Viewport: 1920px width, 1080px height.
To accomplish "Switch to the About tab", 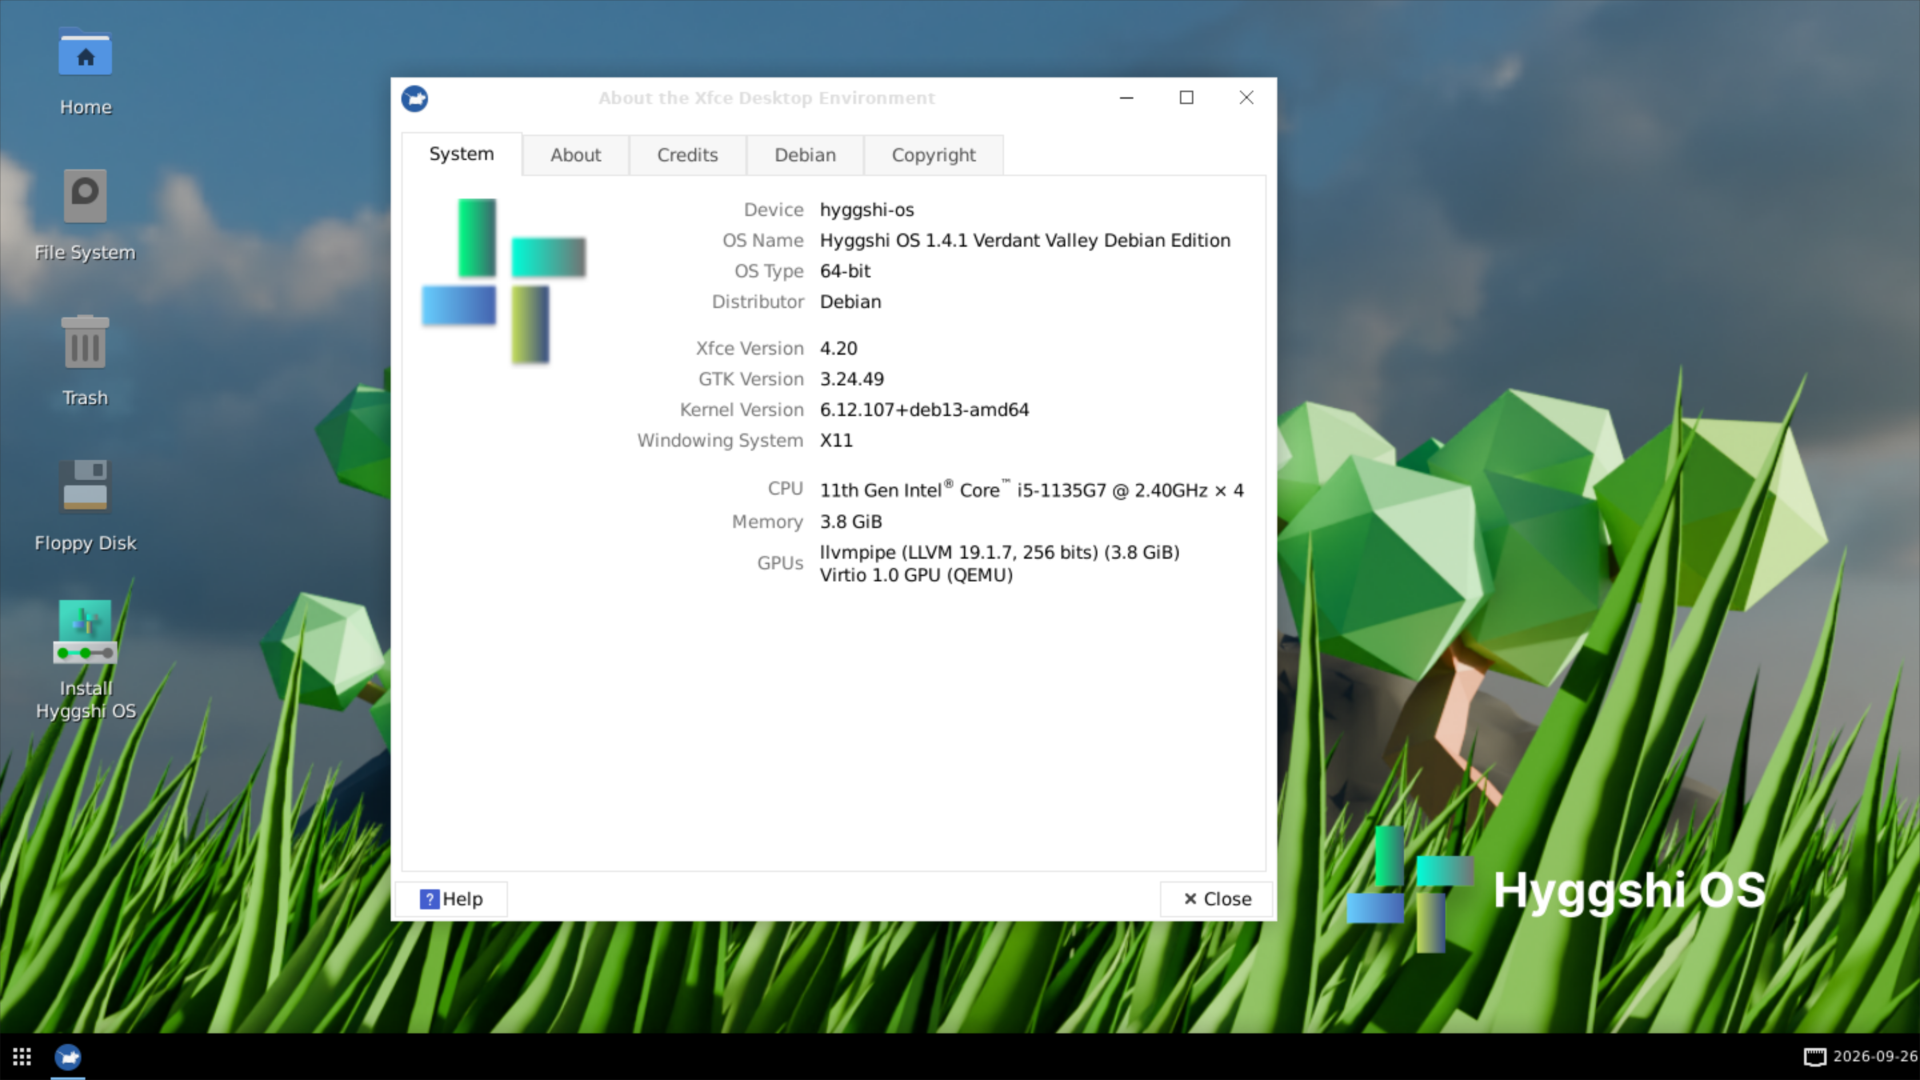I will coord(575,155).
